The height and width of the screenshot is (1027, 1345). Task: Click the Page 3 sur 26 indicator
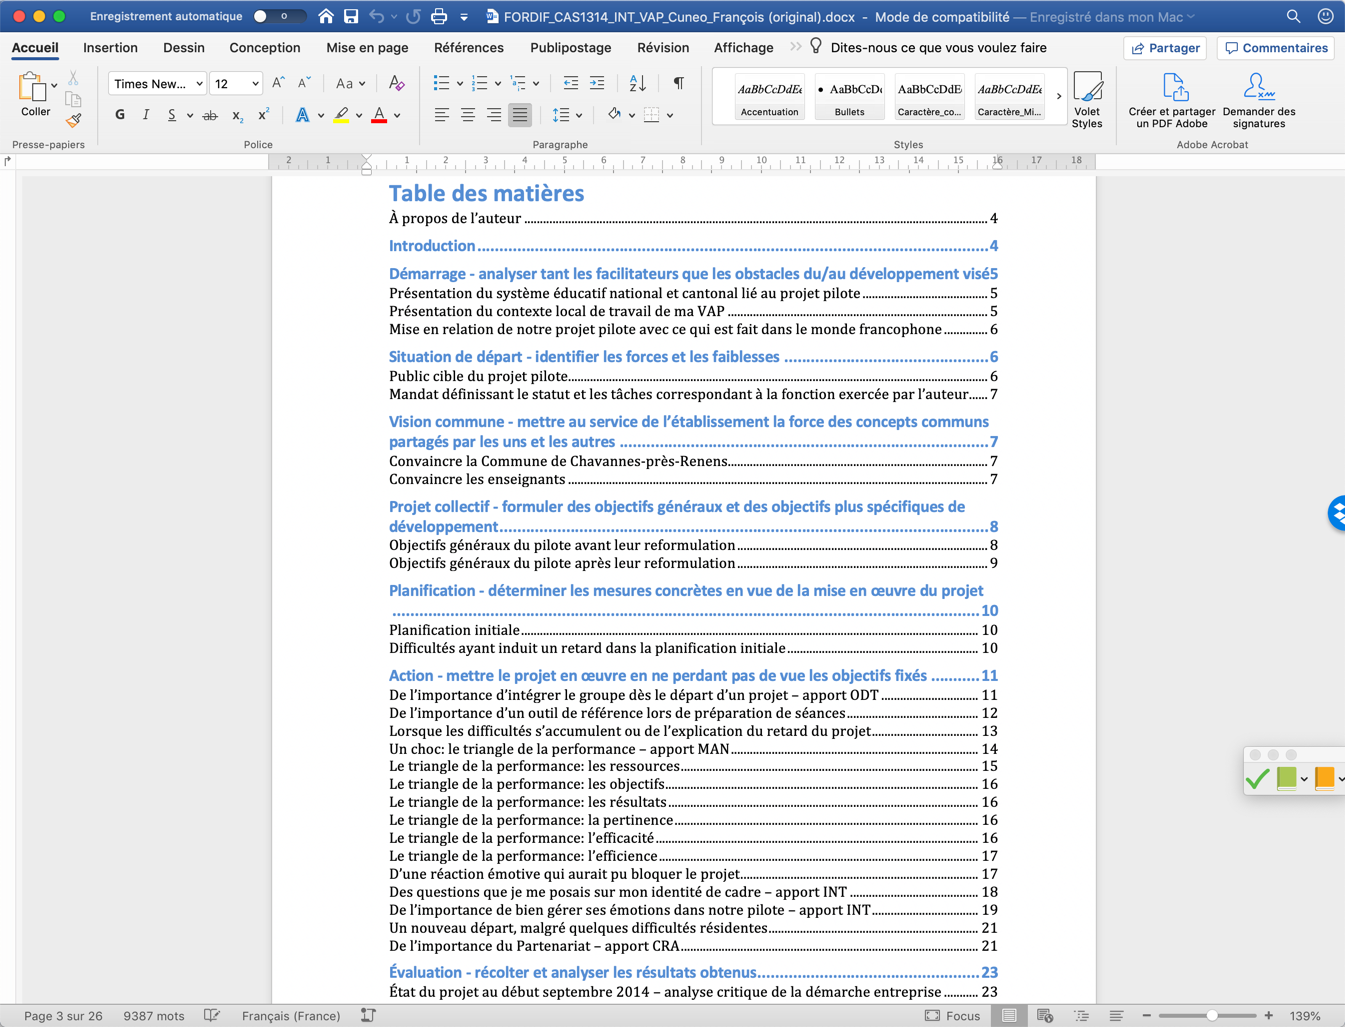click(x=63, y=1015)
